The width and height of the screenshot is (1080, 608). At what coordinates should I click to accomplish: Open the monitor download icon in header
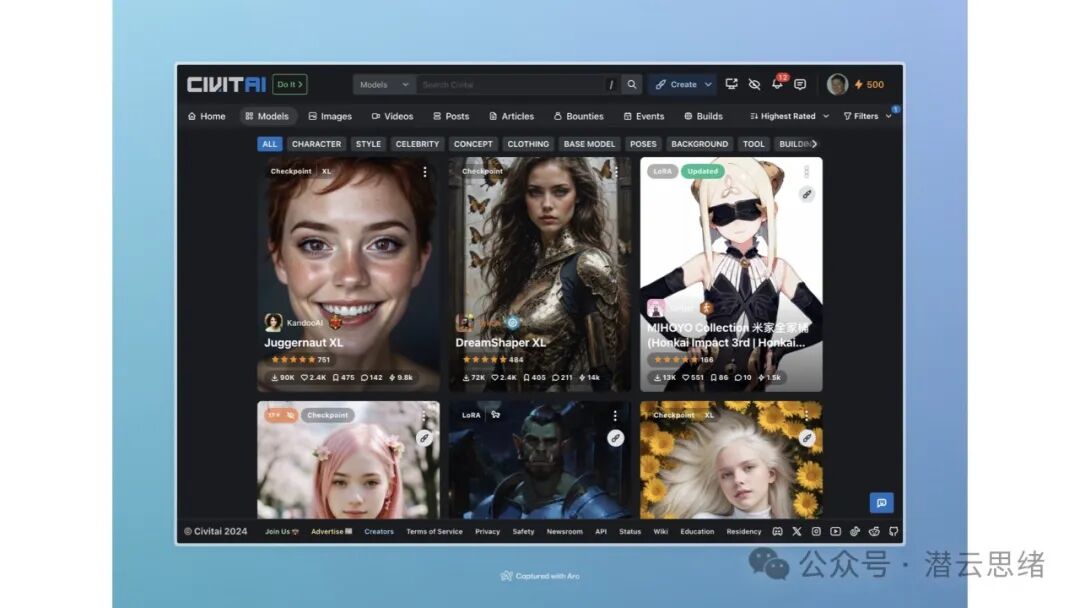click(731, 85)
